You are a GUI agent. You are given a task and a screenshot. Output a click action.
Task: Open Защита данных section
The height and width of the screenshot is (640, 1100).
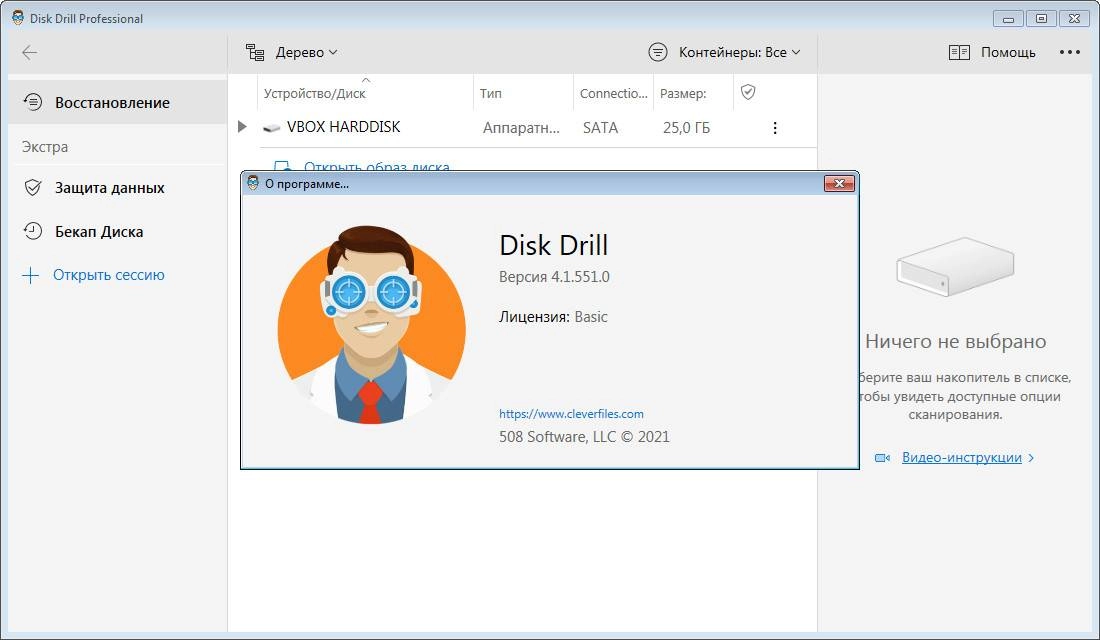tap(109, 188)
